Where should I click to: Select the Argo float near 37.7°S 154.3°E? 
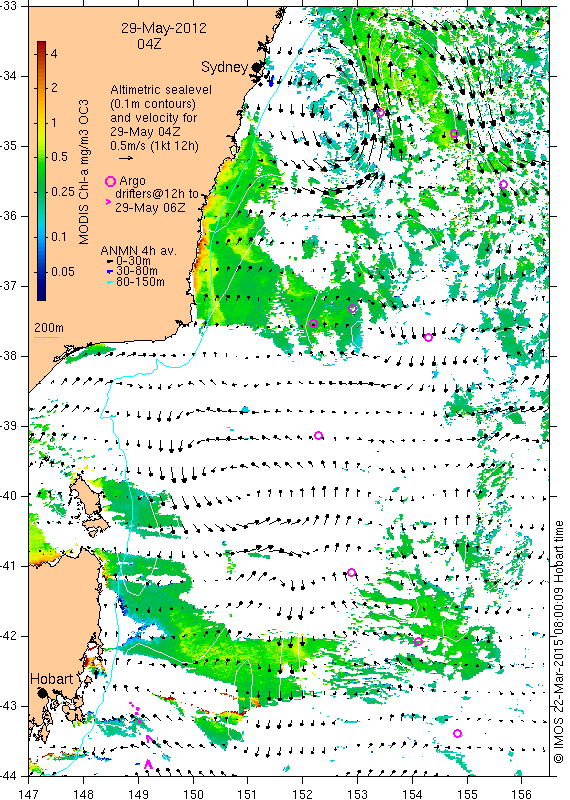[429, 337]
